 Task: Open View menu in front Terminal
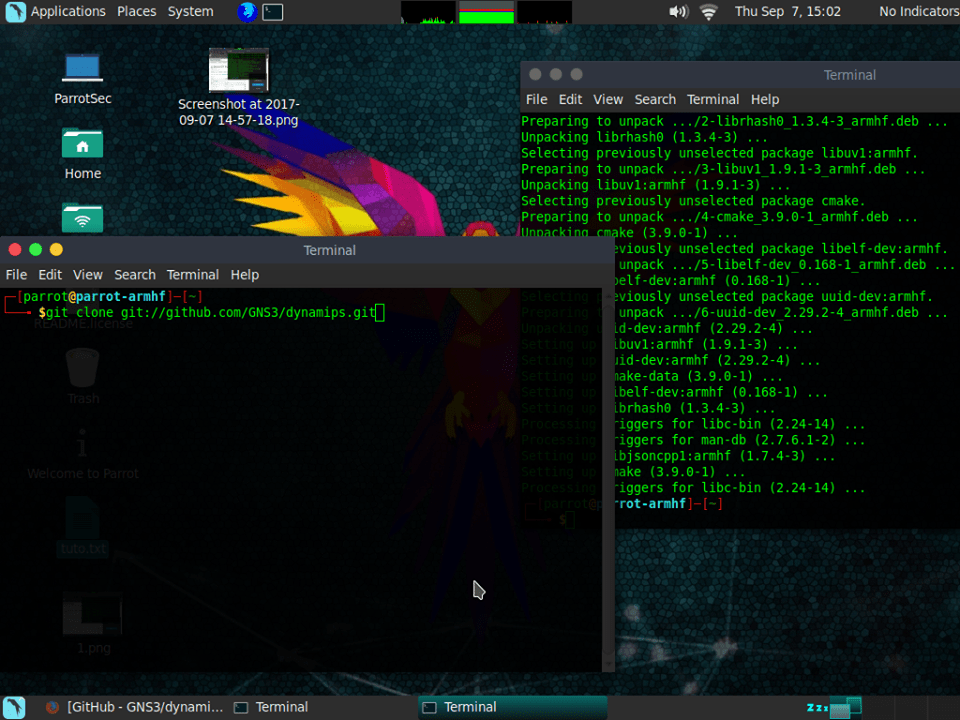click(88, 275)
